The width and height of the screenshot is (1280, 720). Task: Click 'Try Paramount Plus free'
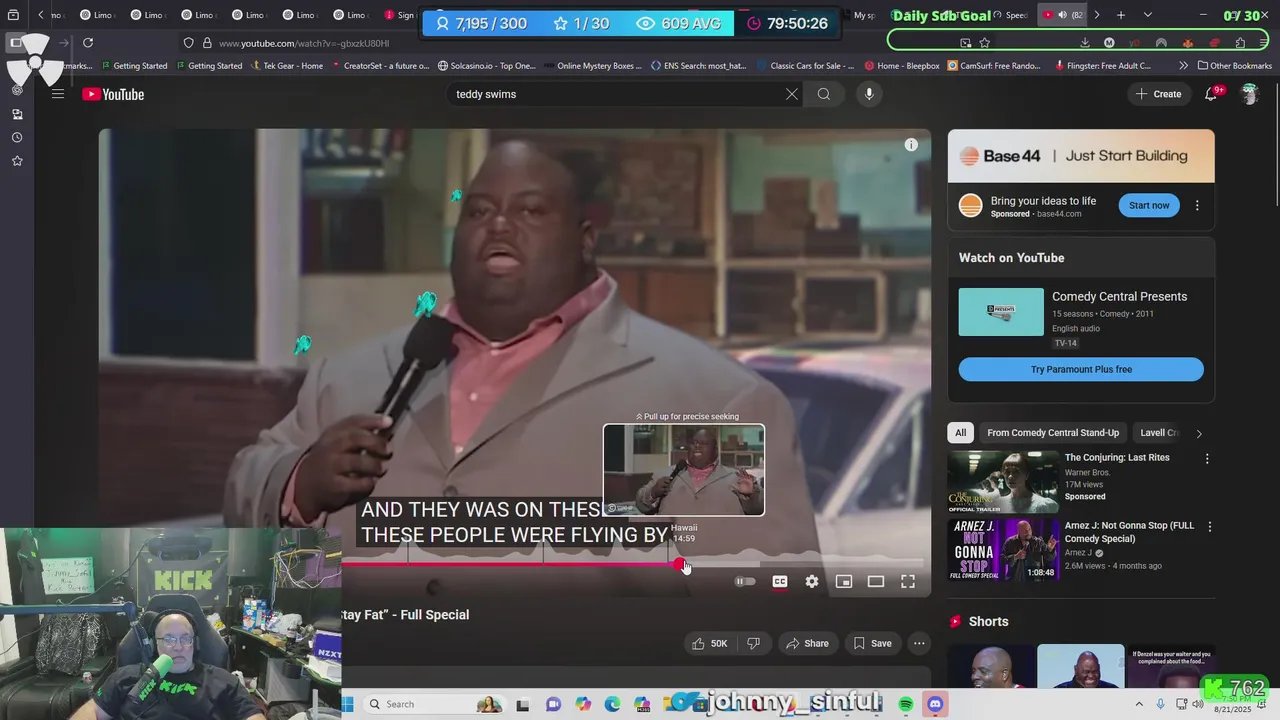(x=1081, y=369)
